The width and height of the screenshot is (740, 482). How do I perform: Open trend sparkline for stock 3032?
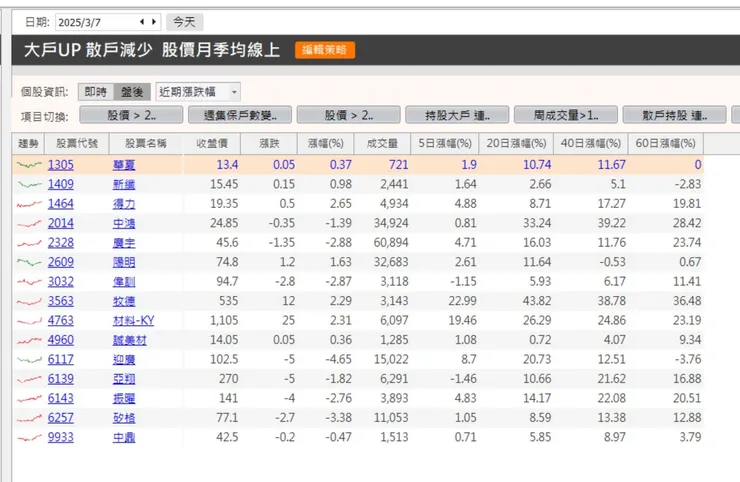29,282
